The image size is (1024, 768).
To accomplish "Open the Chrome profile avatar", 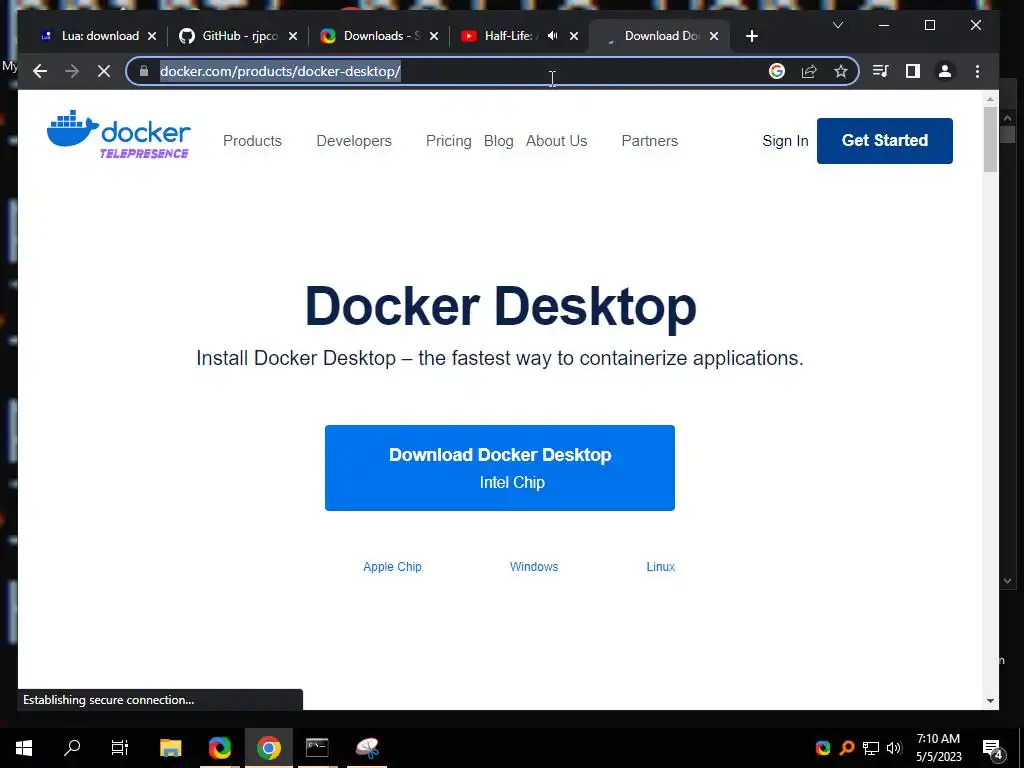I will [944, 71].
